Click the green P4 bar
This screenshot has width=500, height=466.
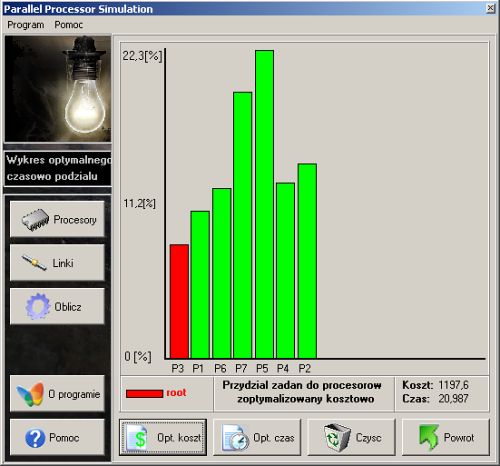[x=285, y=271]
